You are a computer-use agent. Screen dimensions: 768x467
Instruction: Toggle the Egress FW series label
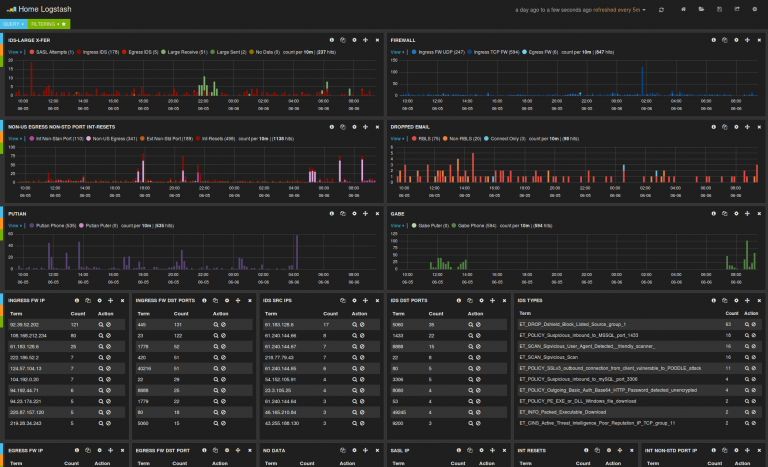(543, 52)
